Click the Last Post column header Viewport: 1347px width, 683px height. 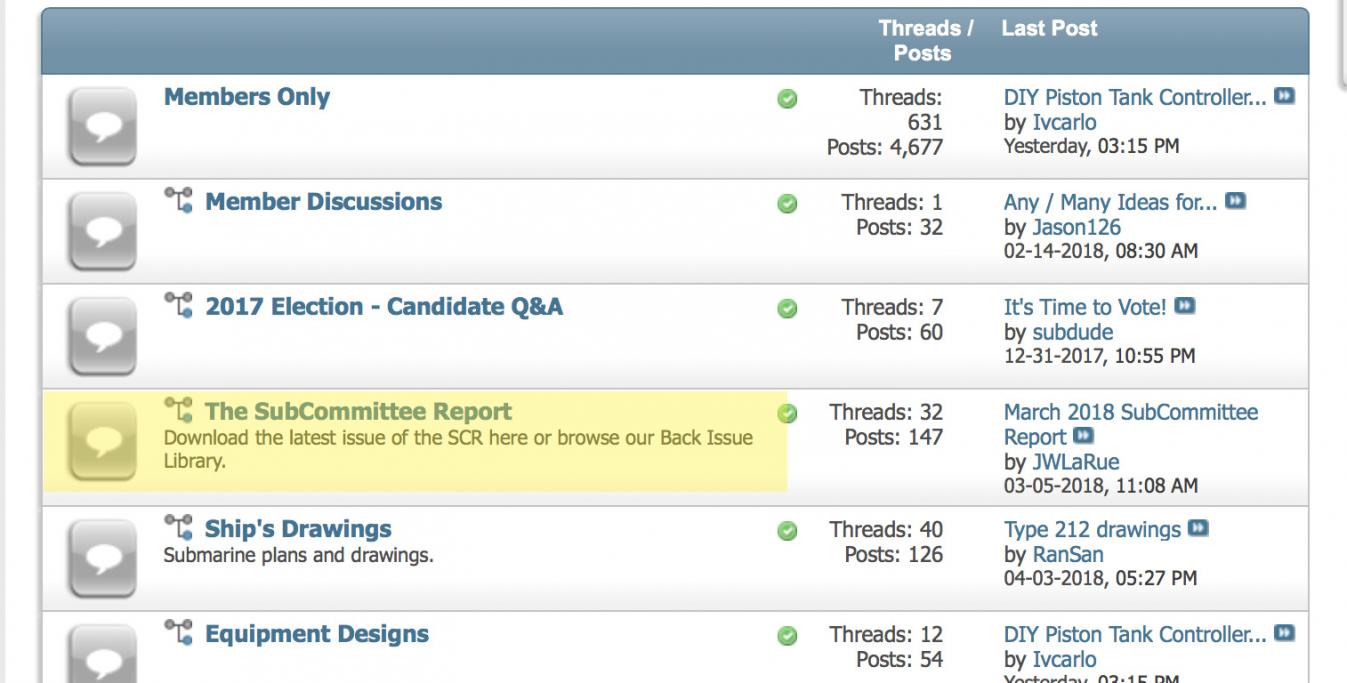(1049, 29)
